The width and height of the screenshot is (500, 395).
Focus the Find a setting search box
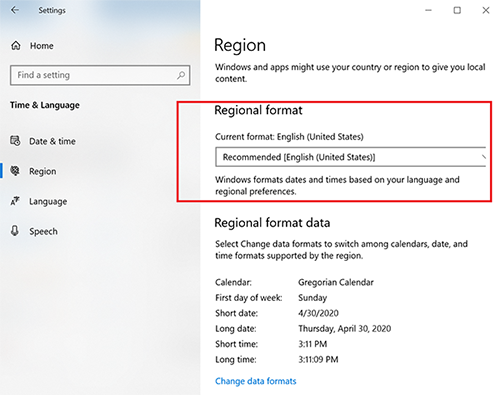pos(100,75)
